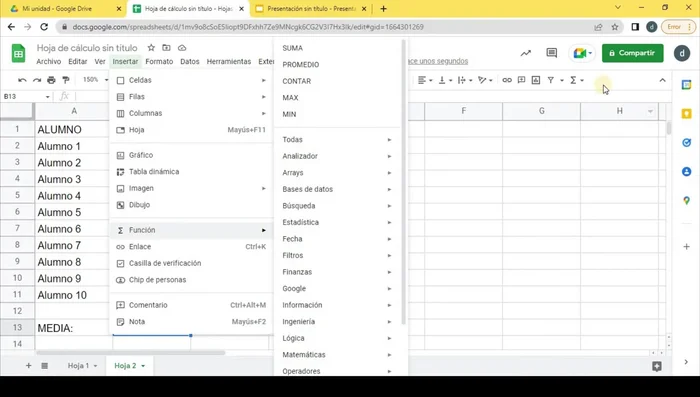Open the zoom 150% dropdown
700x397 pixels.
tap(96, 79)
